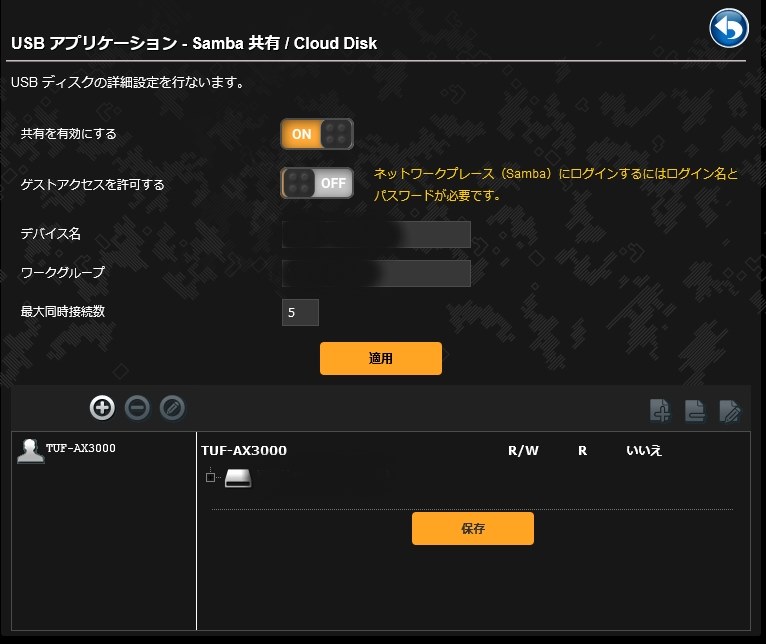This screenshot has width=766, height=644.
Task: Click the rename folder icon
Action: tap(730, 410)
